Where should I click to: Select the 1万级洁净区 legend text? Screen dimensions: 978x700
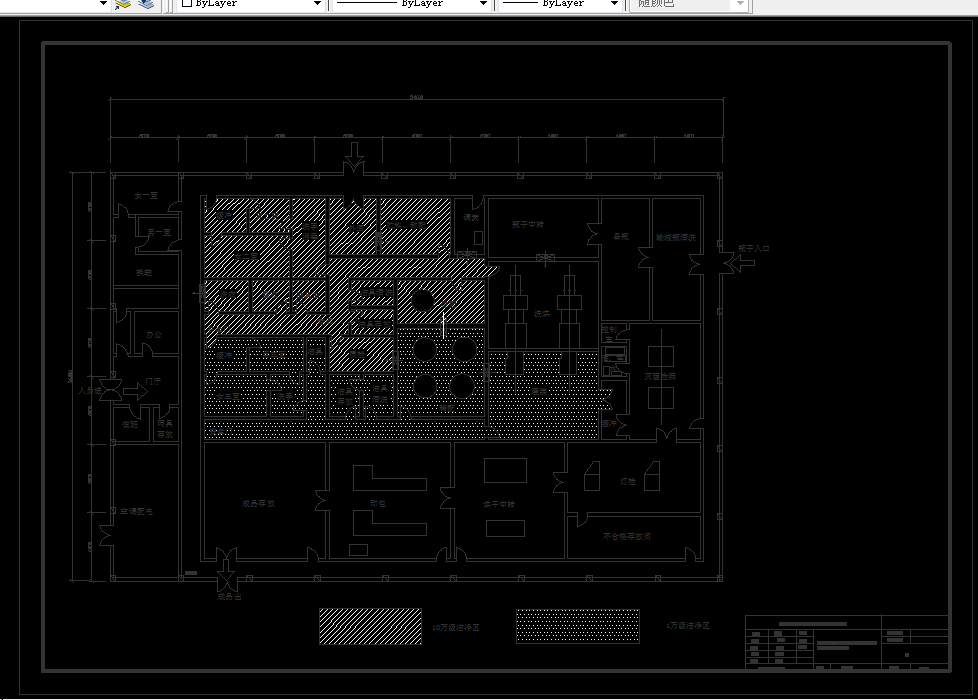coord(687,625)
